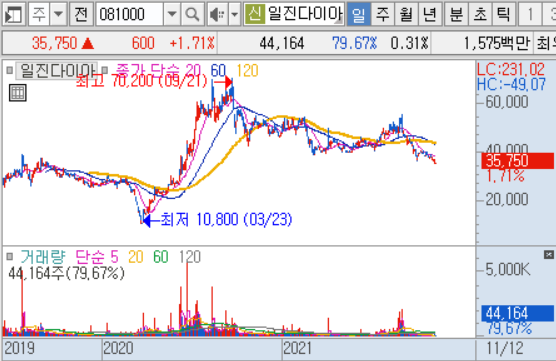
Task: Toggle the moving average 종가 단순 checkbox
Action: coord(105,70)
